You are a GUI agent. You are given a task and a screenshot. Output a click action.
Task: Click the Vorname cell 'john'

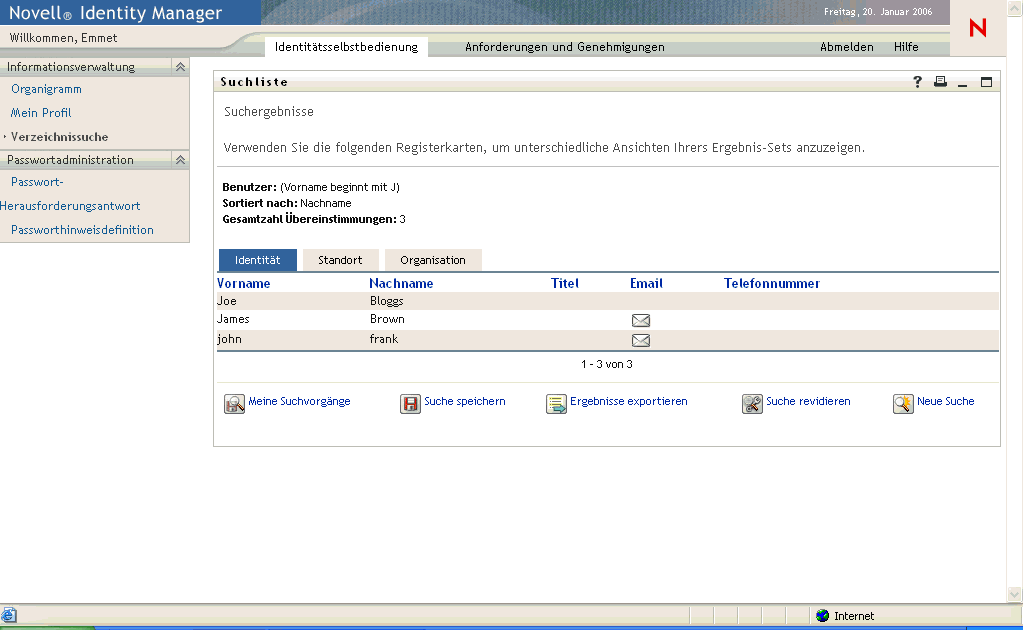pyautogui.click(x=229, y=339)
